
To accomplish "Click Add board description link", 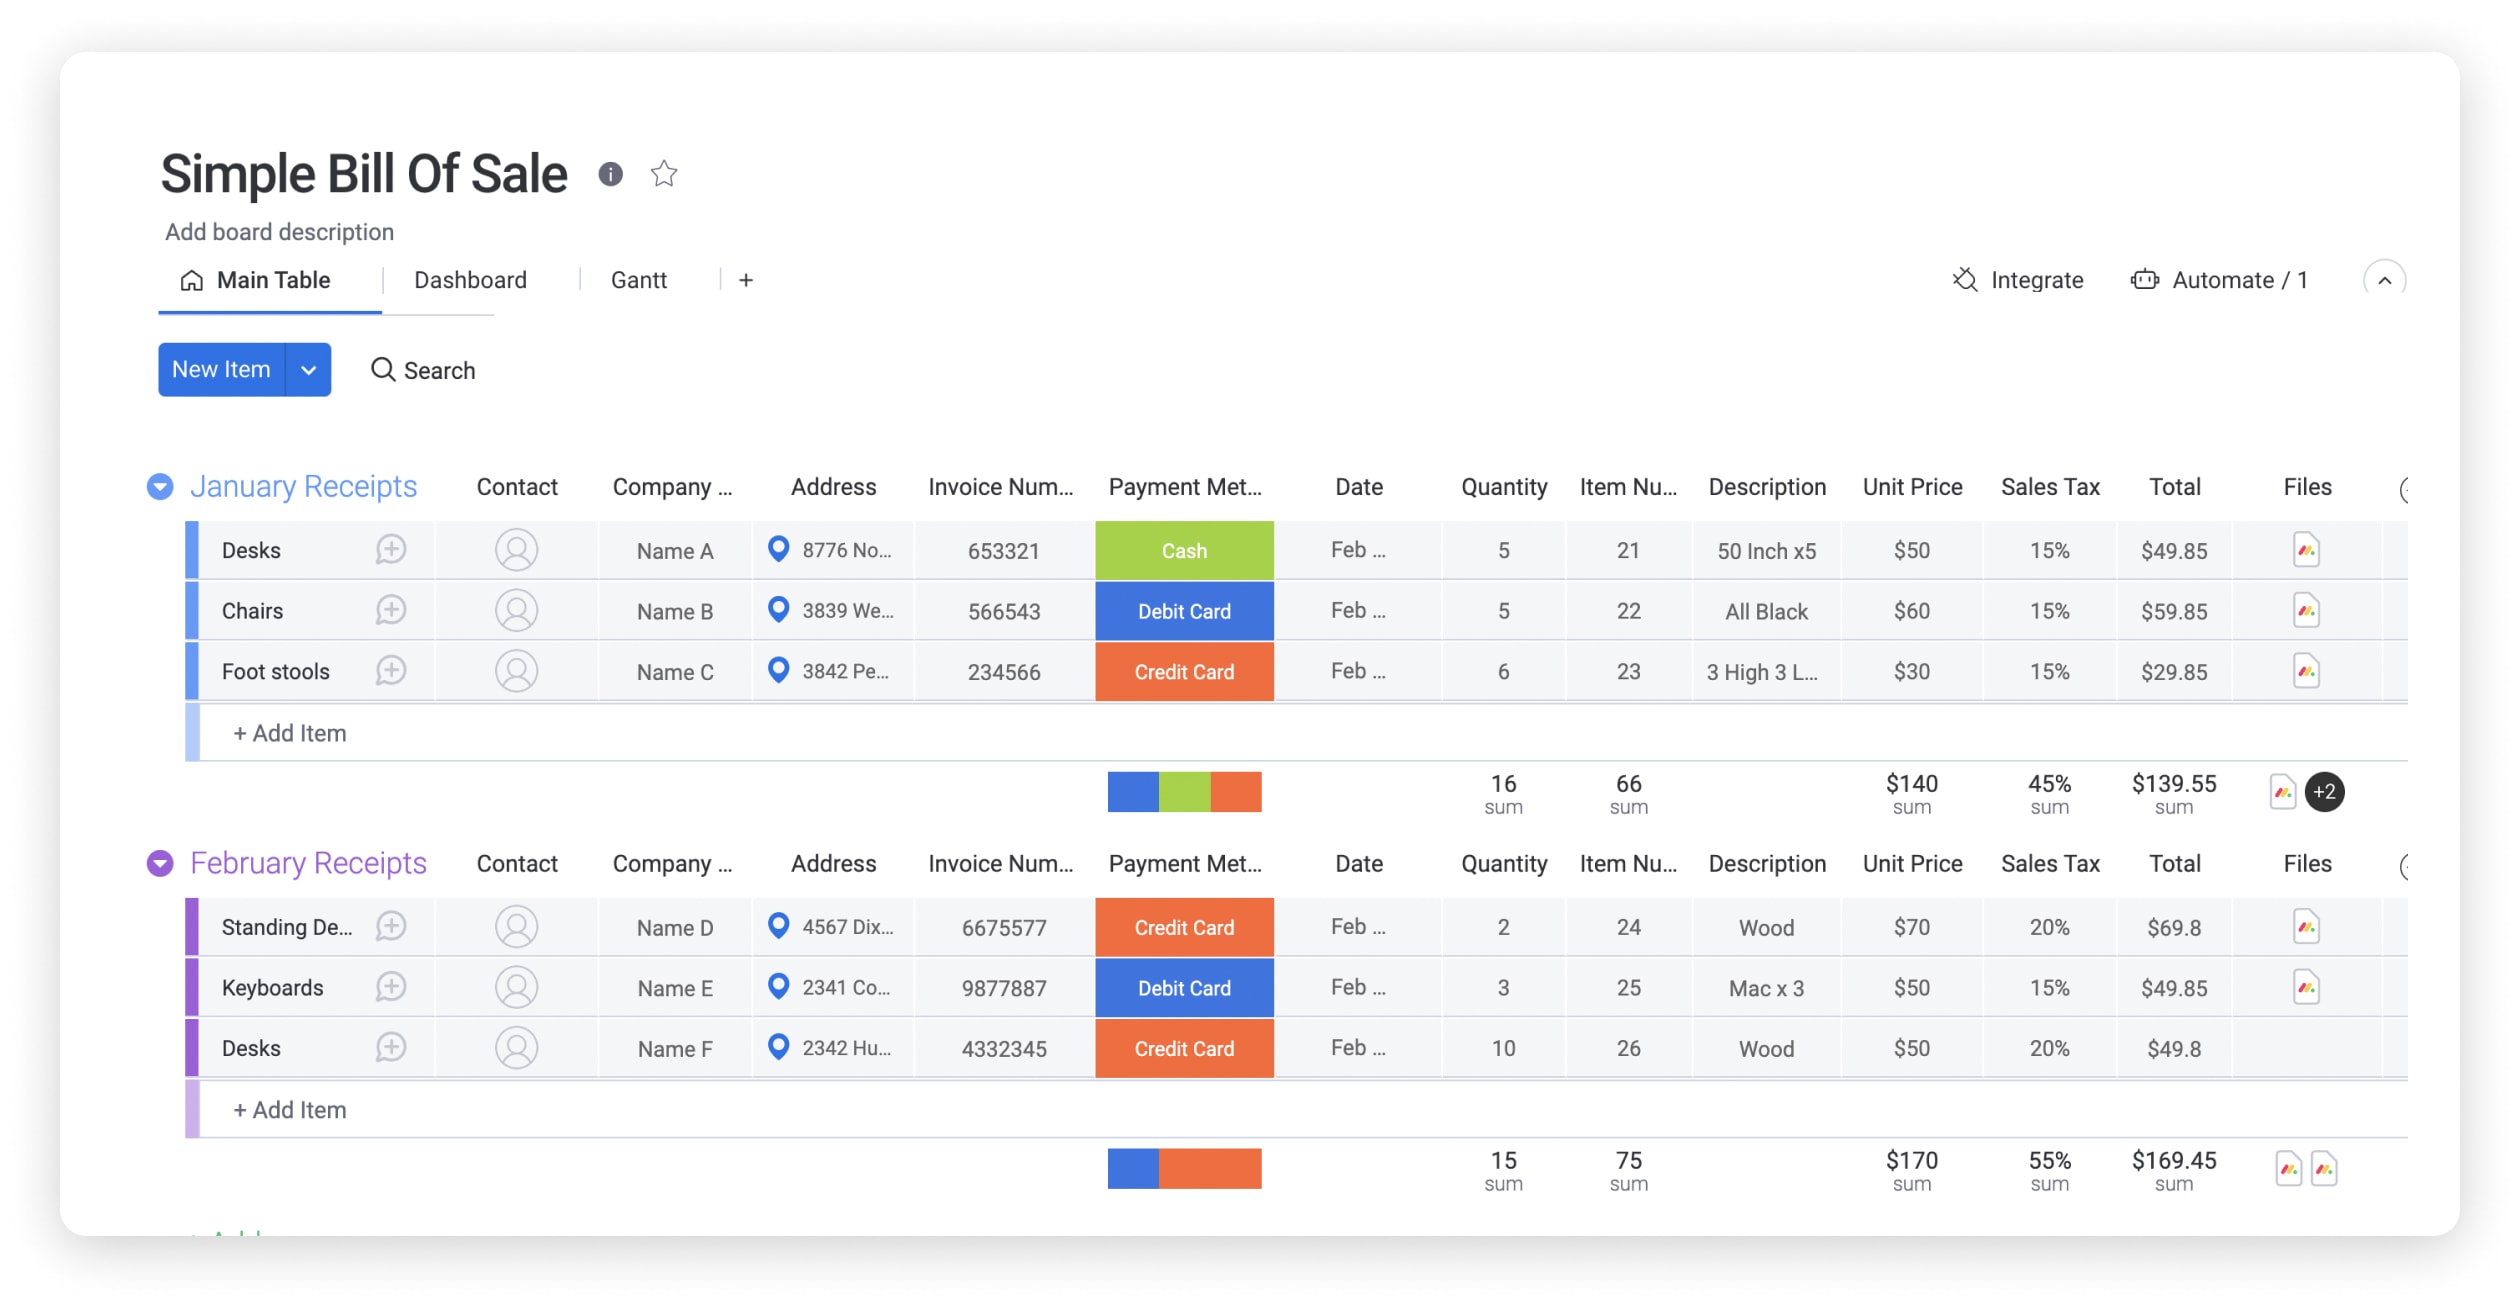I will coord(278,231).
